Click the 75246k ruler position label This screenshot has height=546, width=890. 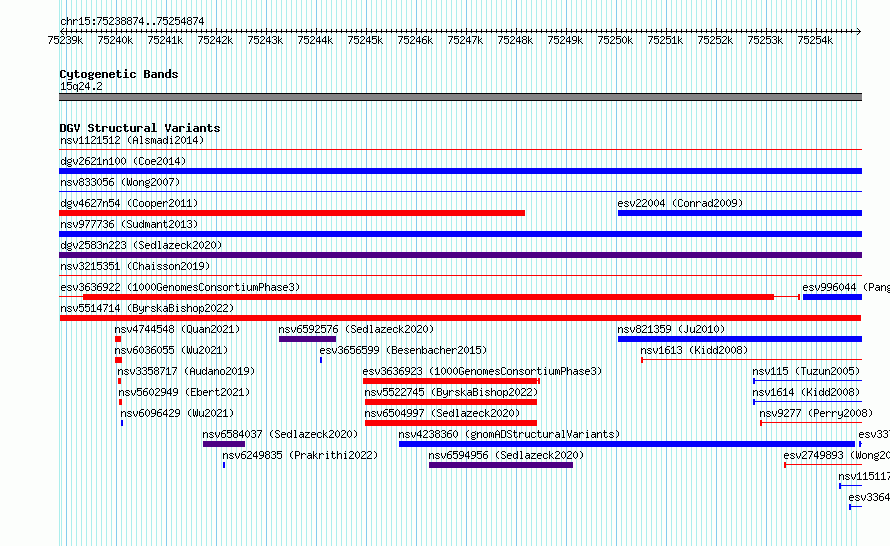tap(415, 40)
